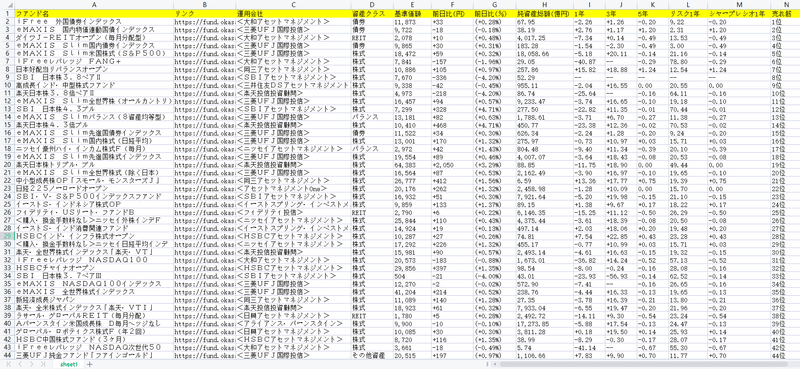Select column A header
The image size is (800, 369).
point(94,4)
